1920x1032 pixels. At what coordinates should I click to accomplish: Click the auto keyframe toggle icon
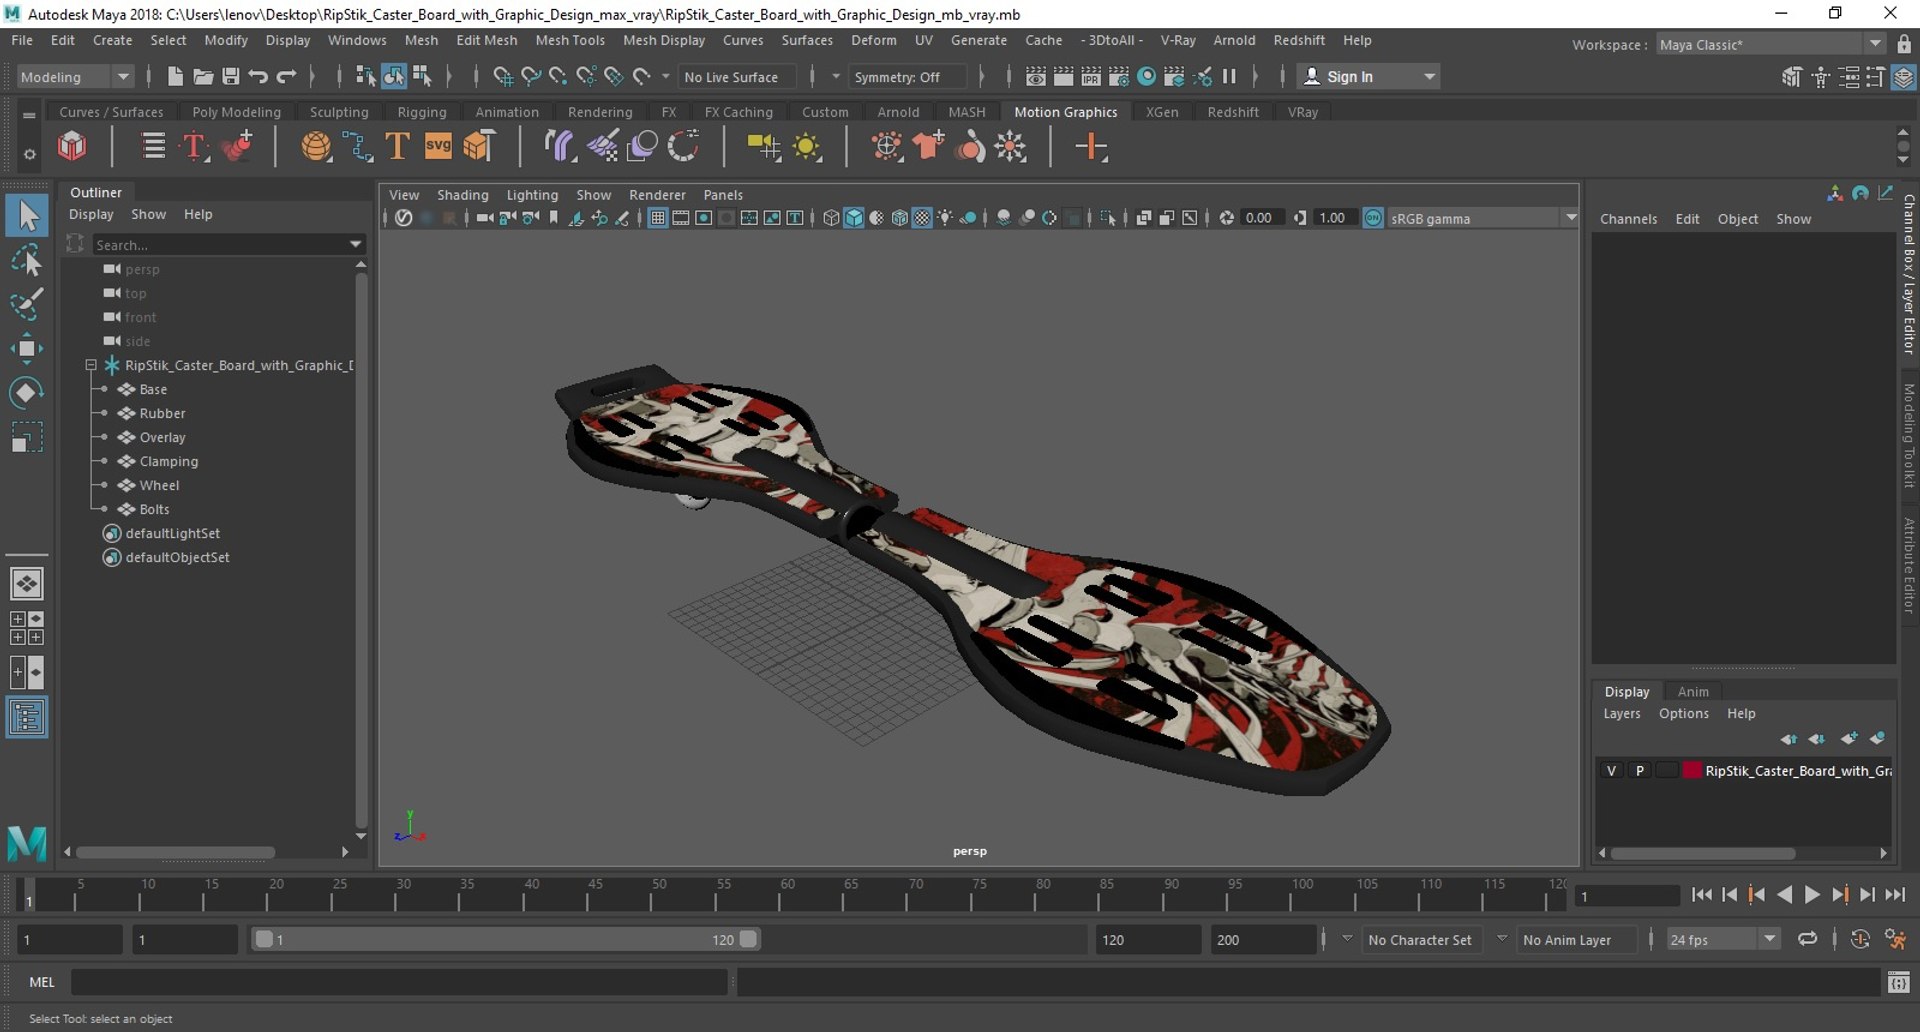1860,939
